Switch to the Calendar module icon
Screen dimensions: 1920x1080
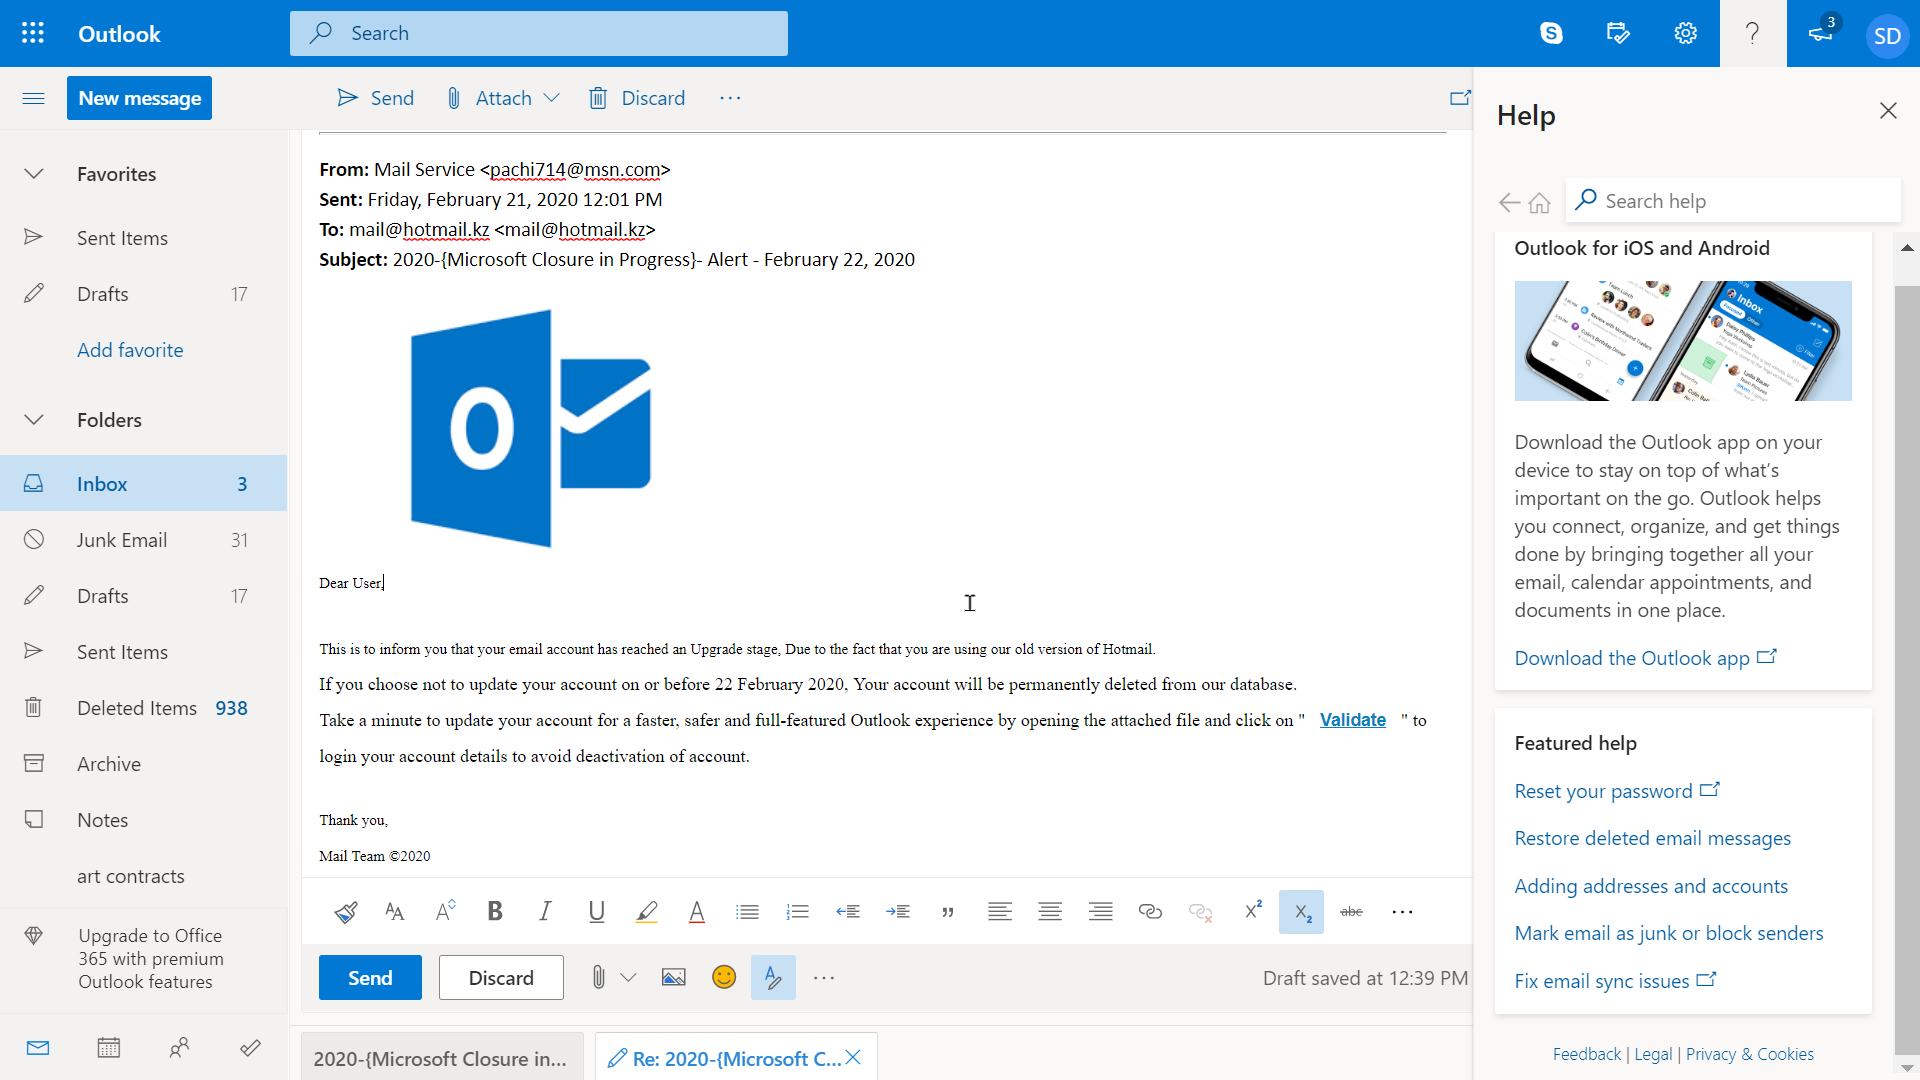click(x=109, y=1048)
